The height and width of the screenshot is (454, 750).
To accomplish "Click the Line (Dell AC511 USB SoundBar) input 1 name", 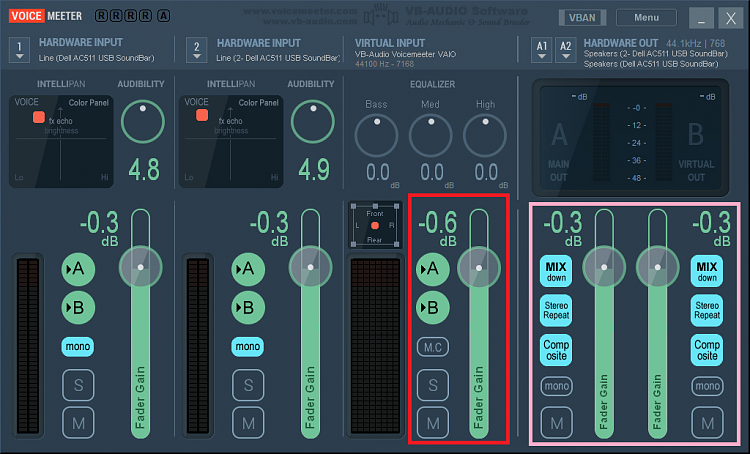I will 97,58.
